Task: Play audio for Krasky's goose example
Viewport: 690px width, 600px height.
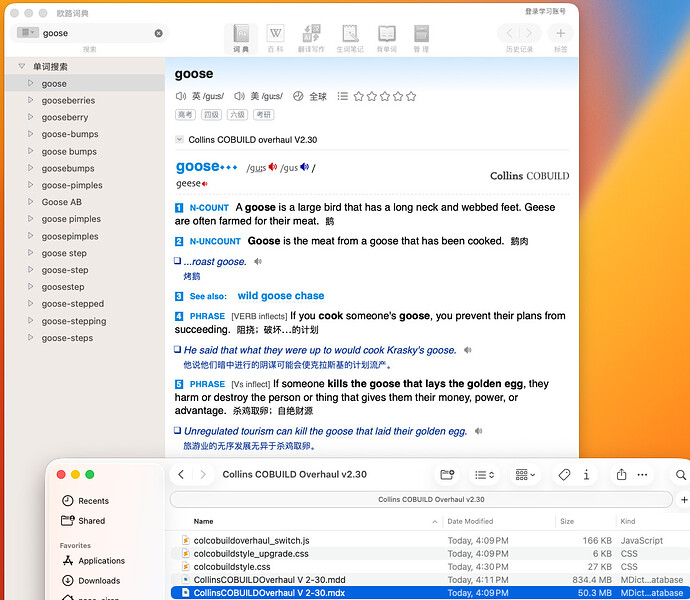Action: [468, 350]
